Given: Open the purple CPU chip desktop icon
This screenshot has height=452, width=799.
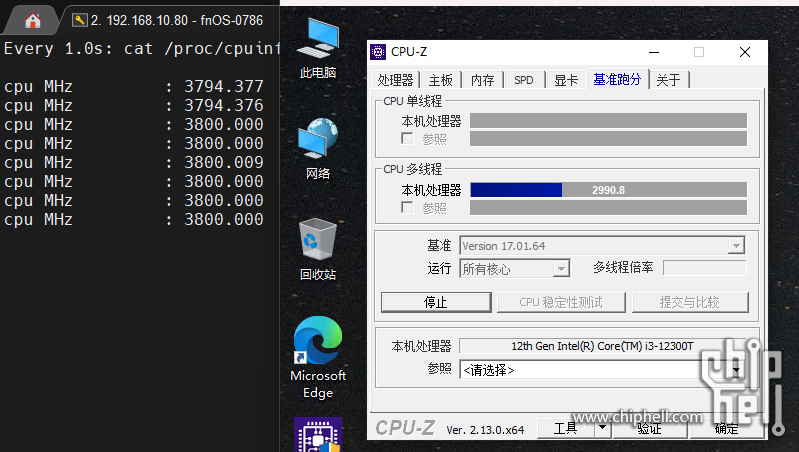Looking at the screenshot, I should (x=318, y=434).
